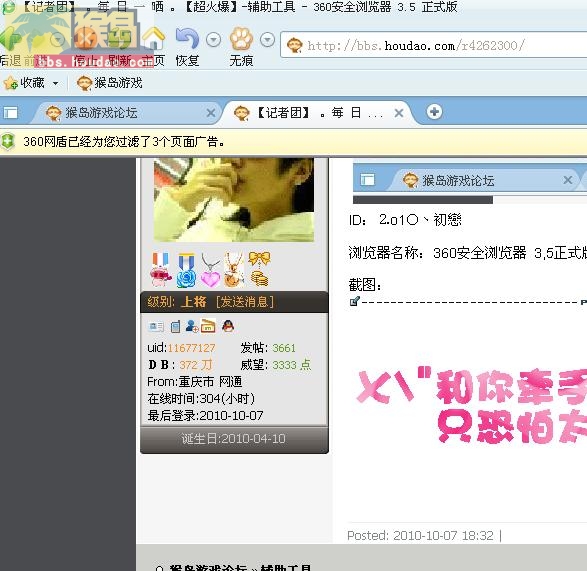Open dropdown arrow next to restore icon
The height and width of the screenshot is (571, 587).
tap(213, 40)
